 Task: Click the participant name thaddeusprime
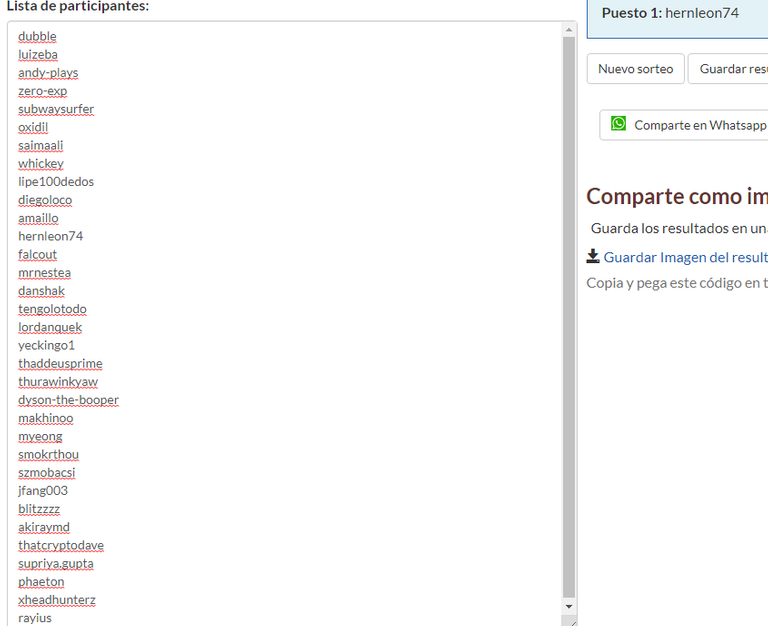60,363
